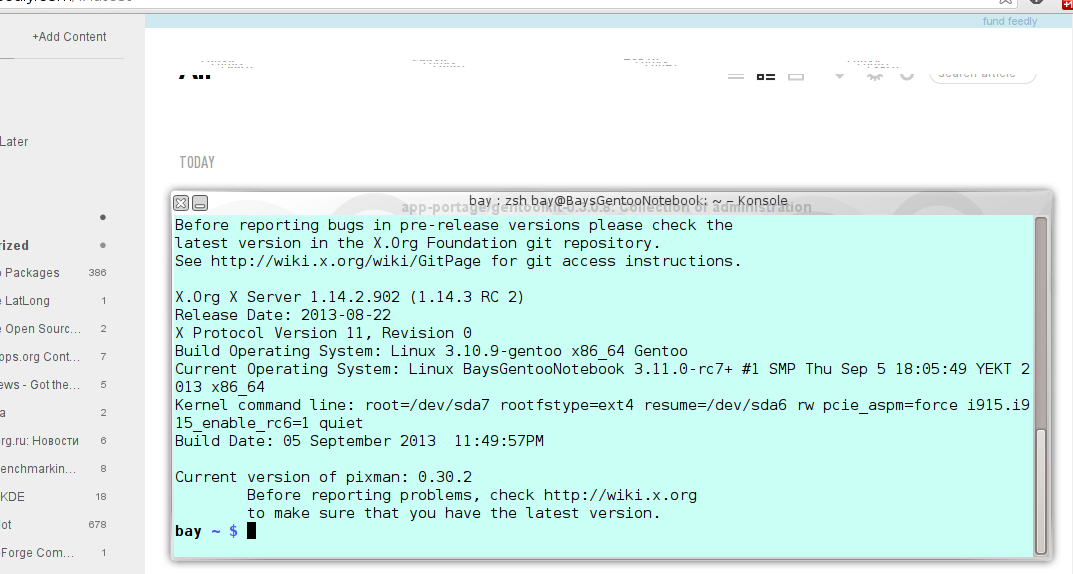Click the Konsole keep-above button in titlebar

pyautogui.click(x=200, y=202)
